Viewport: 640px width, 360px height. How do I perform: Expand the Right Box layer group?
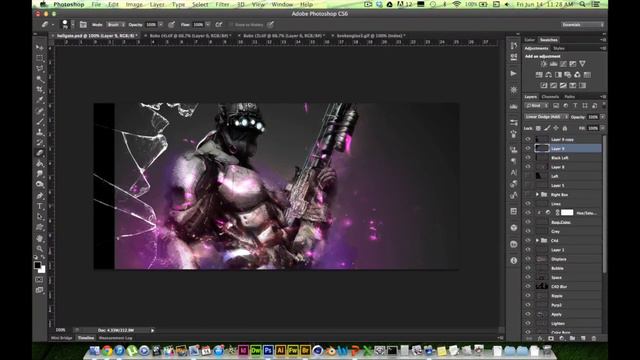[x=537, y=195]
